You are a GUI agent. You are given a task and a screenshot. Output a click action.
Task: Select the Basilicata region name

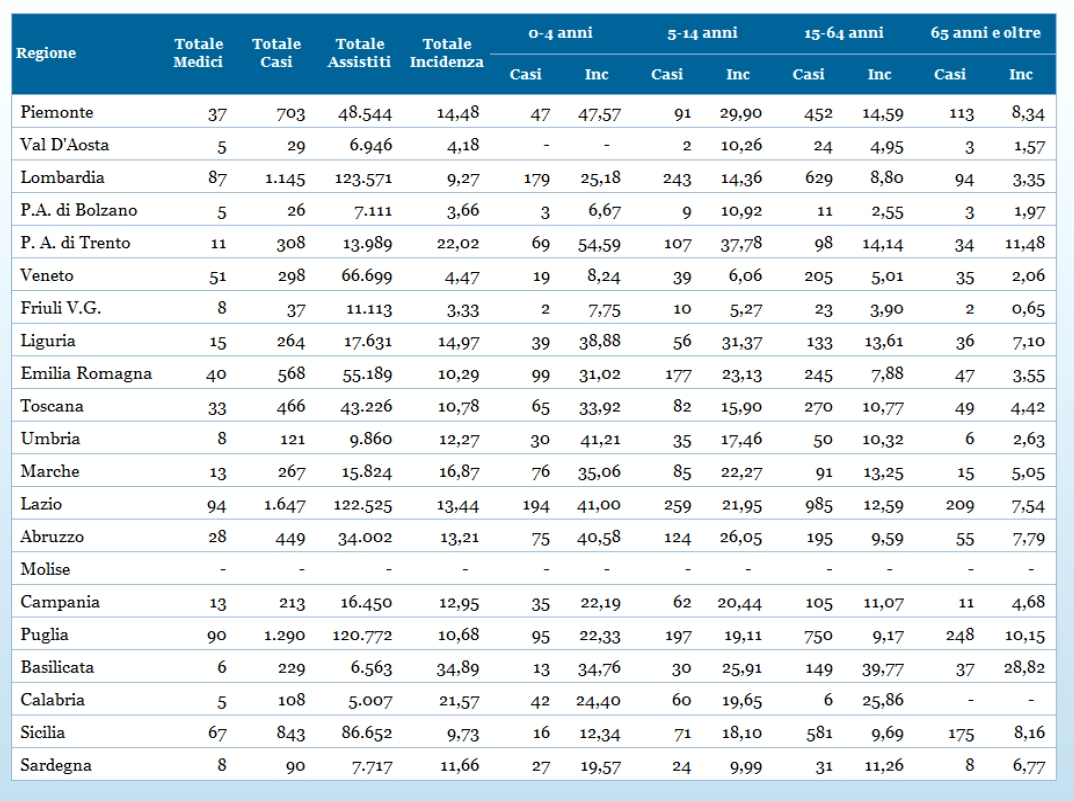point(57,667)
